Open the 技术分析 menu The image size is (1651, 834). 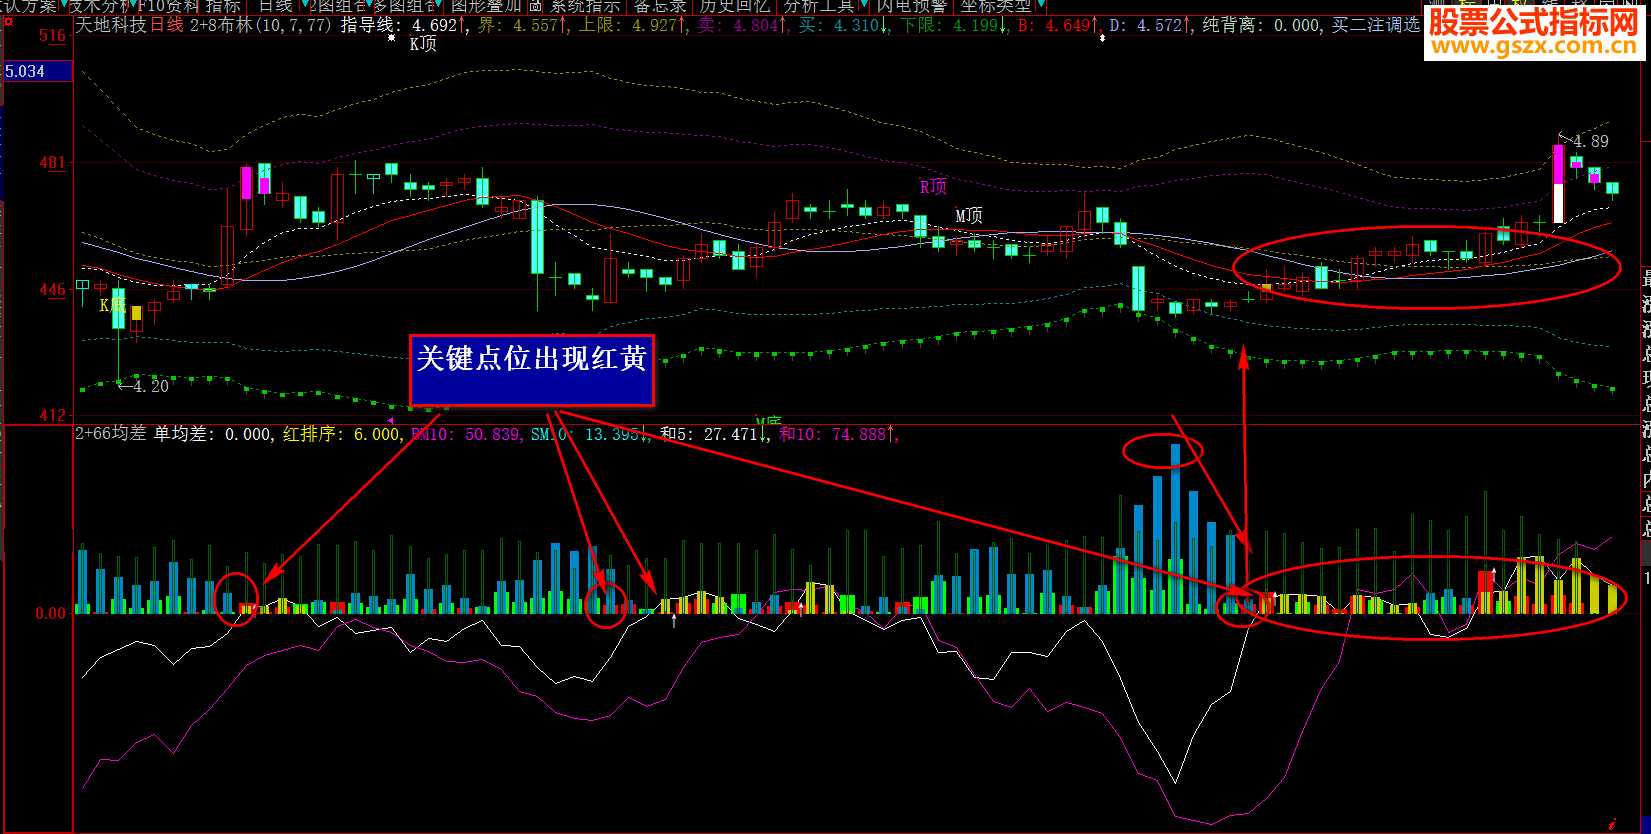coord(100,5)
